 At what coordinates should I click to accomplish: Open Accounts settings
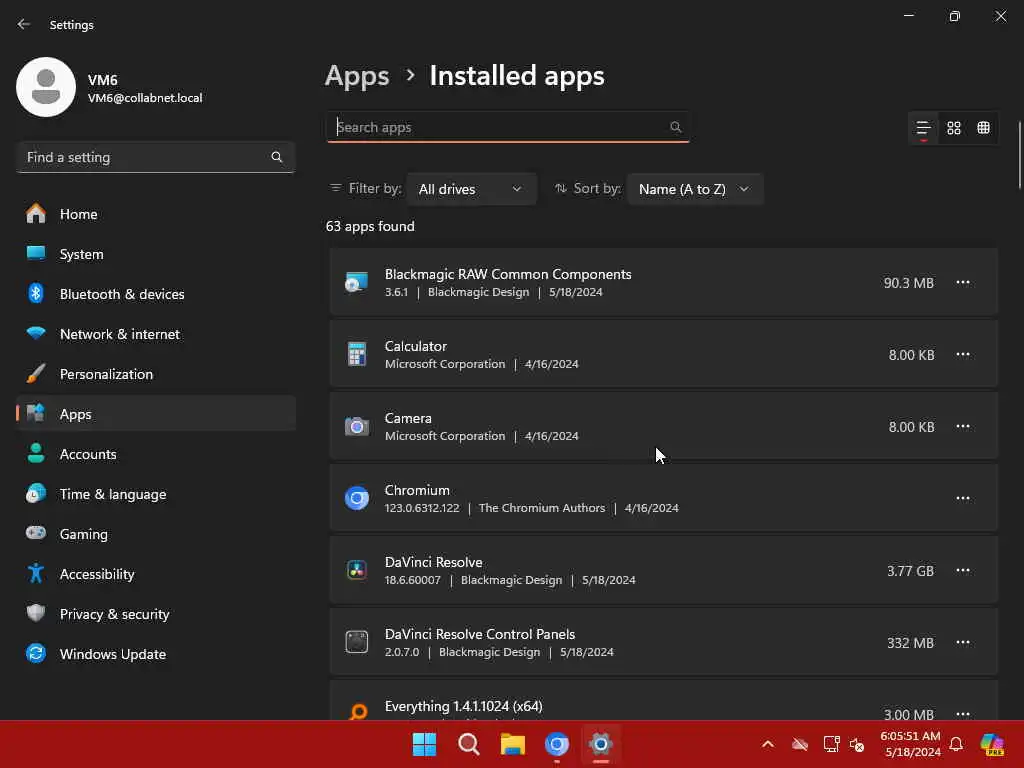pos(156,454)
